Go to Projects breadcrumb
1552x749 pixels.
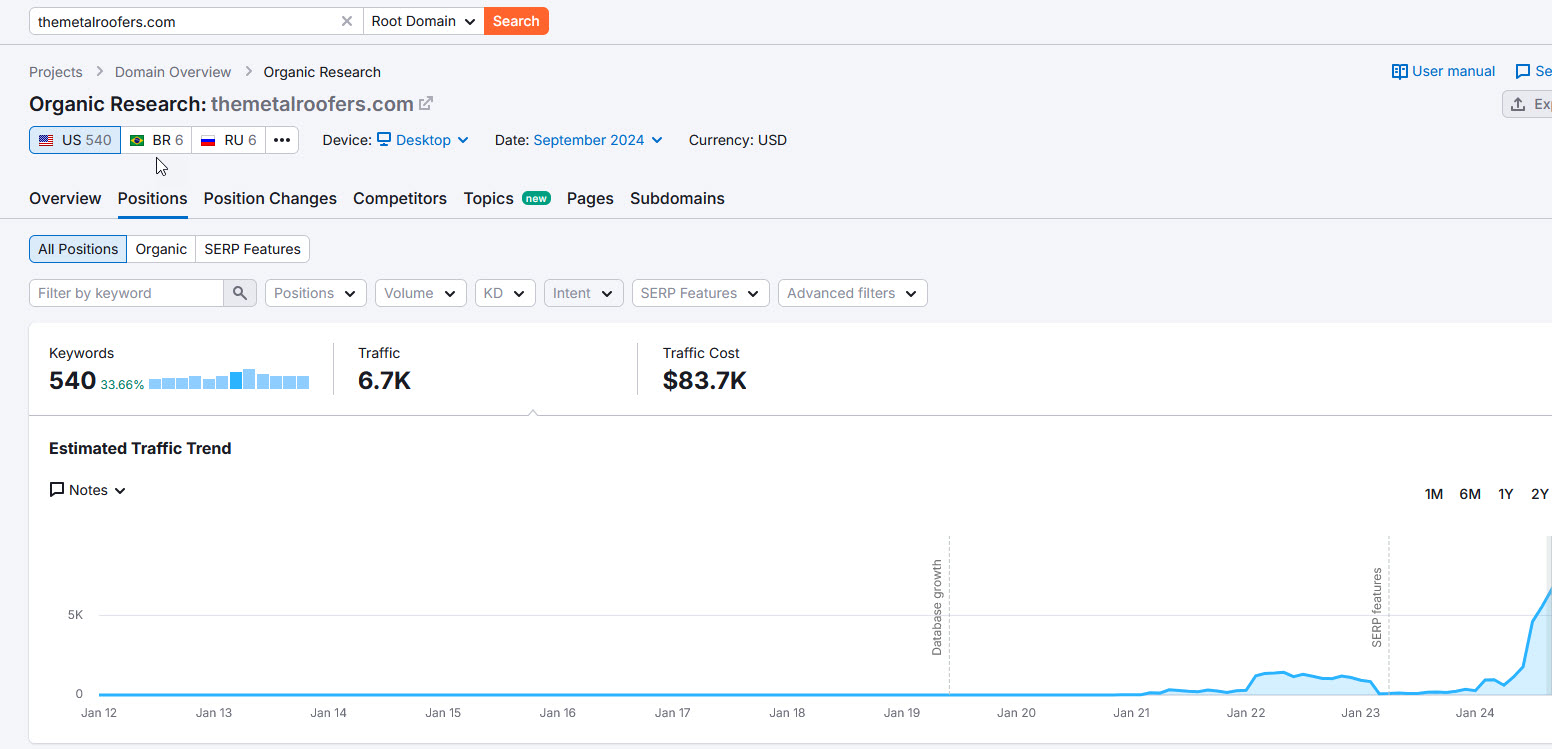coord(56,72)
